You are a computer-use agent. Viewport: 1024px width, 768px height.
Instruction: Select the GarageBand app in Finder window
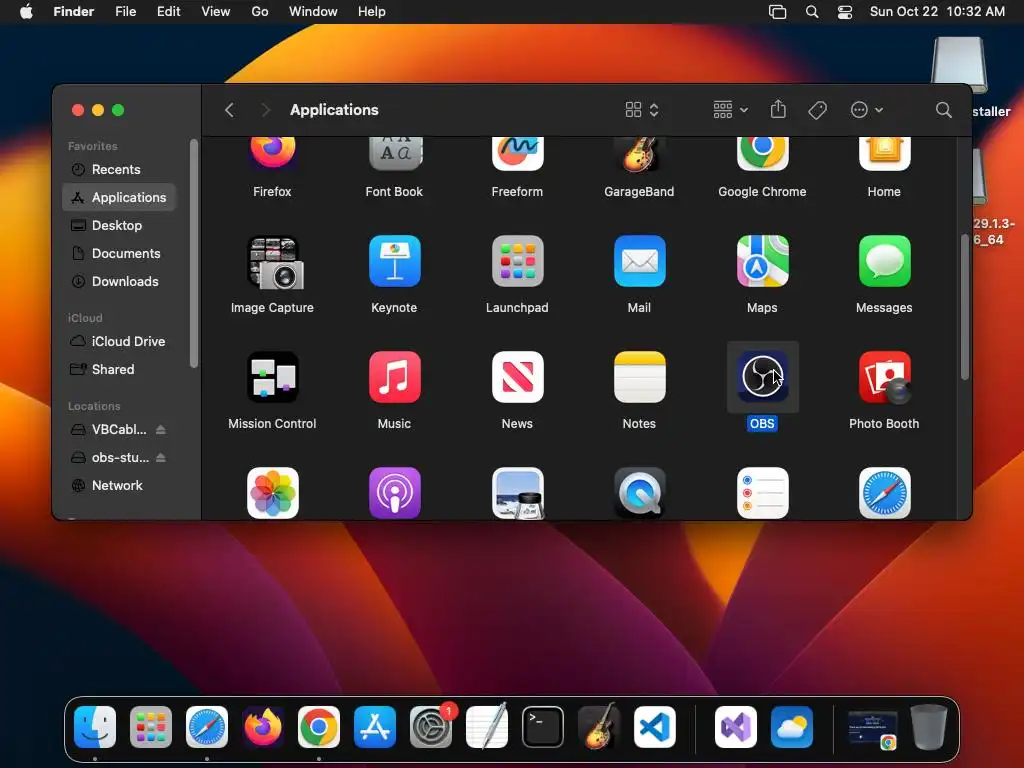(x=639, y=154)
